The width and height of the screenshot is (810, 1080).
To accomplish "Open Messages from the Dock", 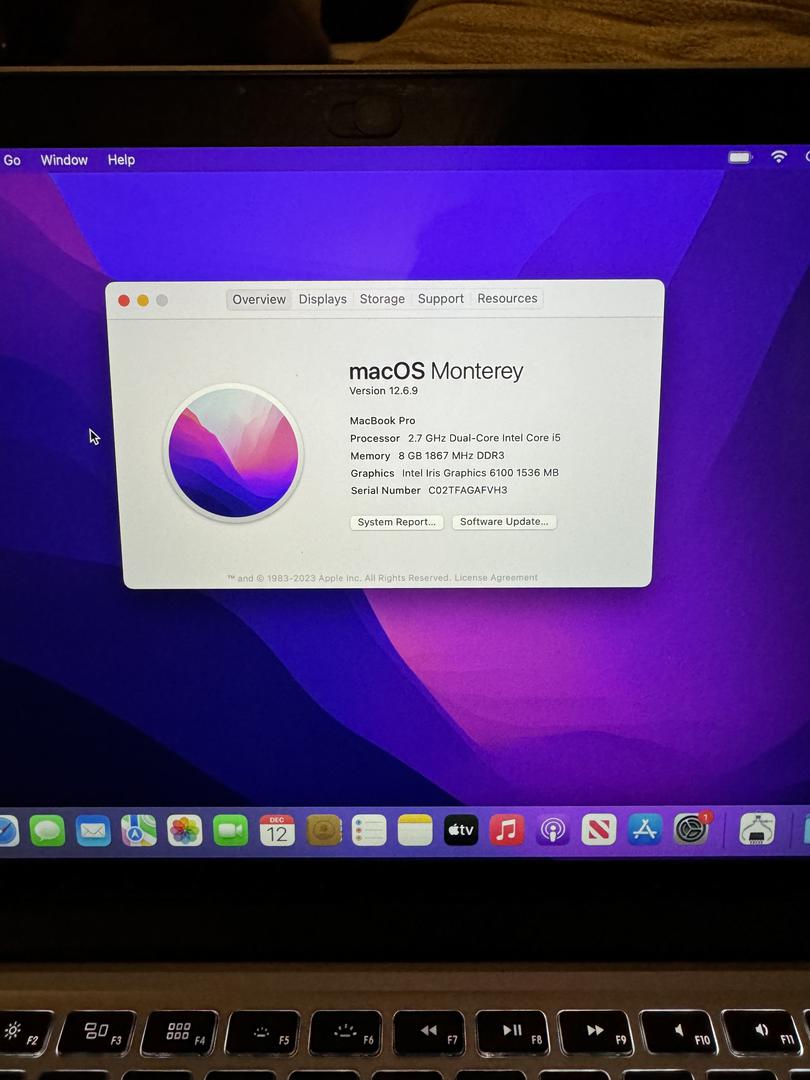I will pos(47,831).
